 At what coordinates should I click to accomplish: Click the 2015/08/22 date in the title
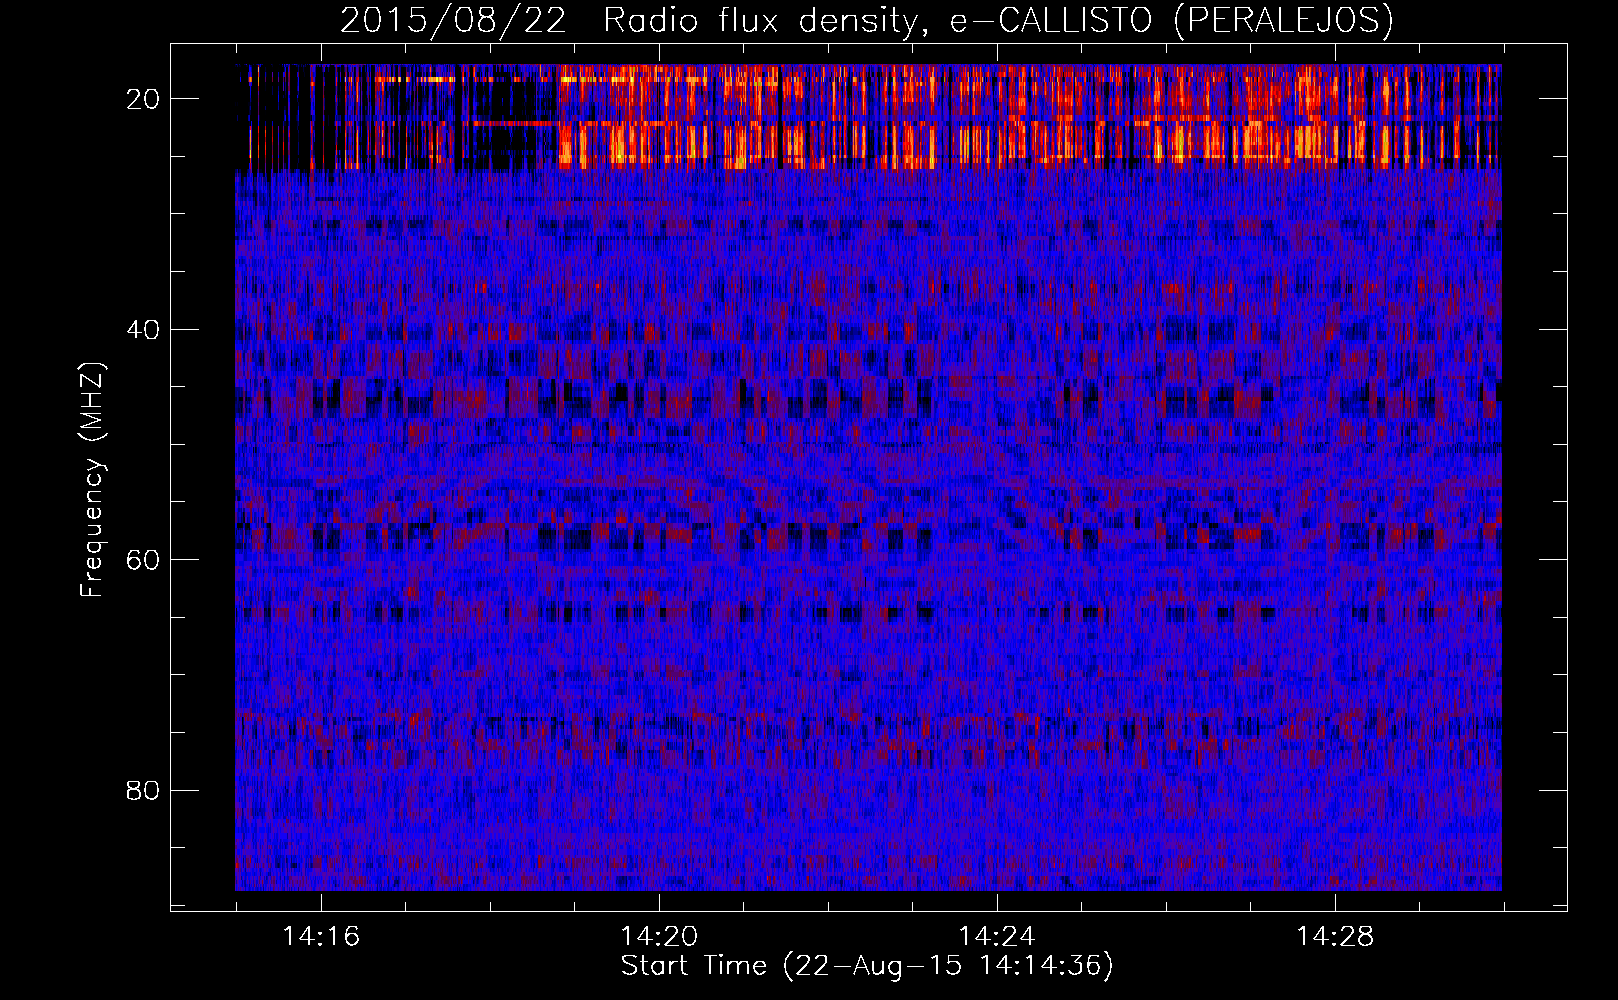pos(454,20)
